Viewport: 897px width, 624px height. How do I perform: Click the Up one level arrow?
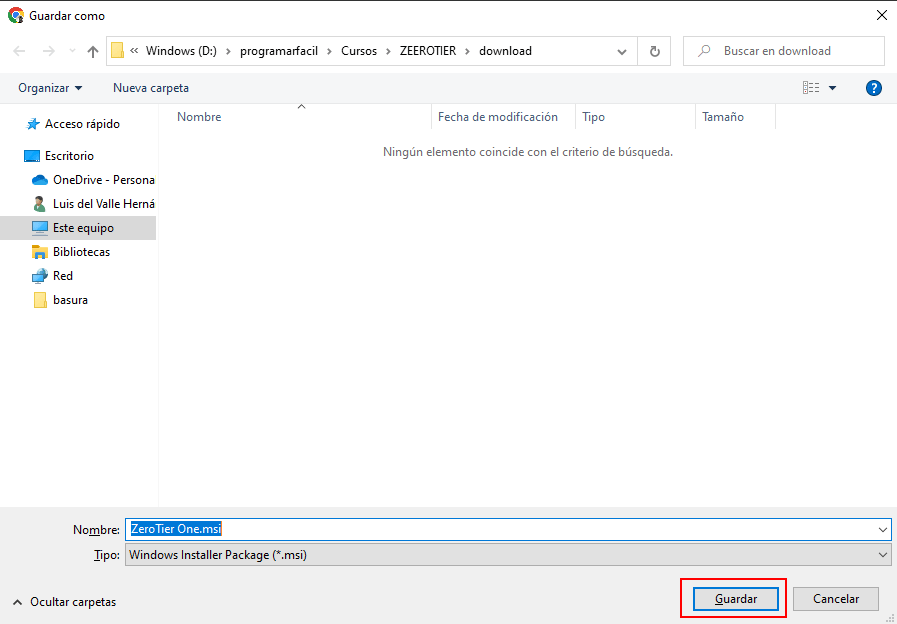point(93,51)
